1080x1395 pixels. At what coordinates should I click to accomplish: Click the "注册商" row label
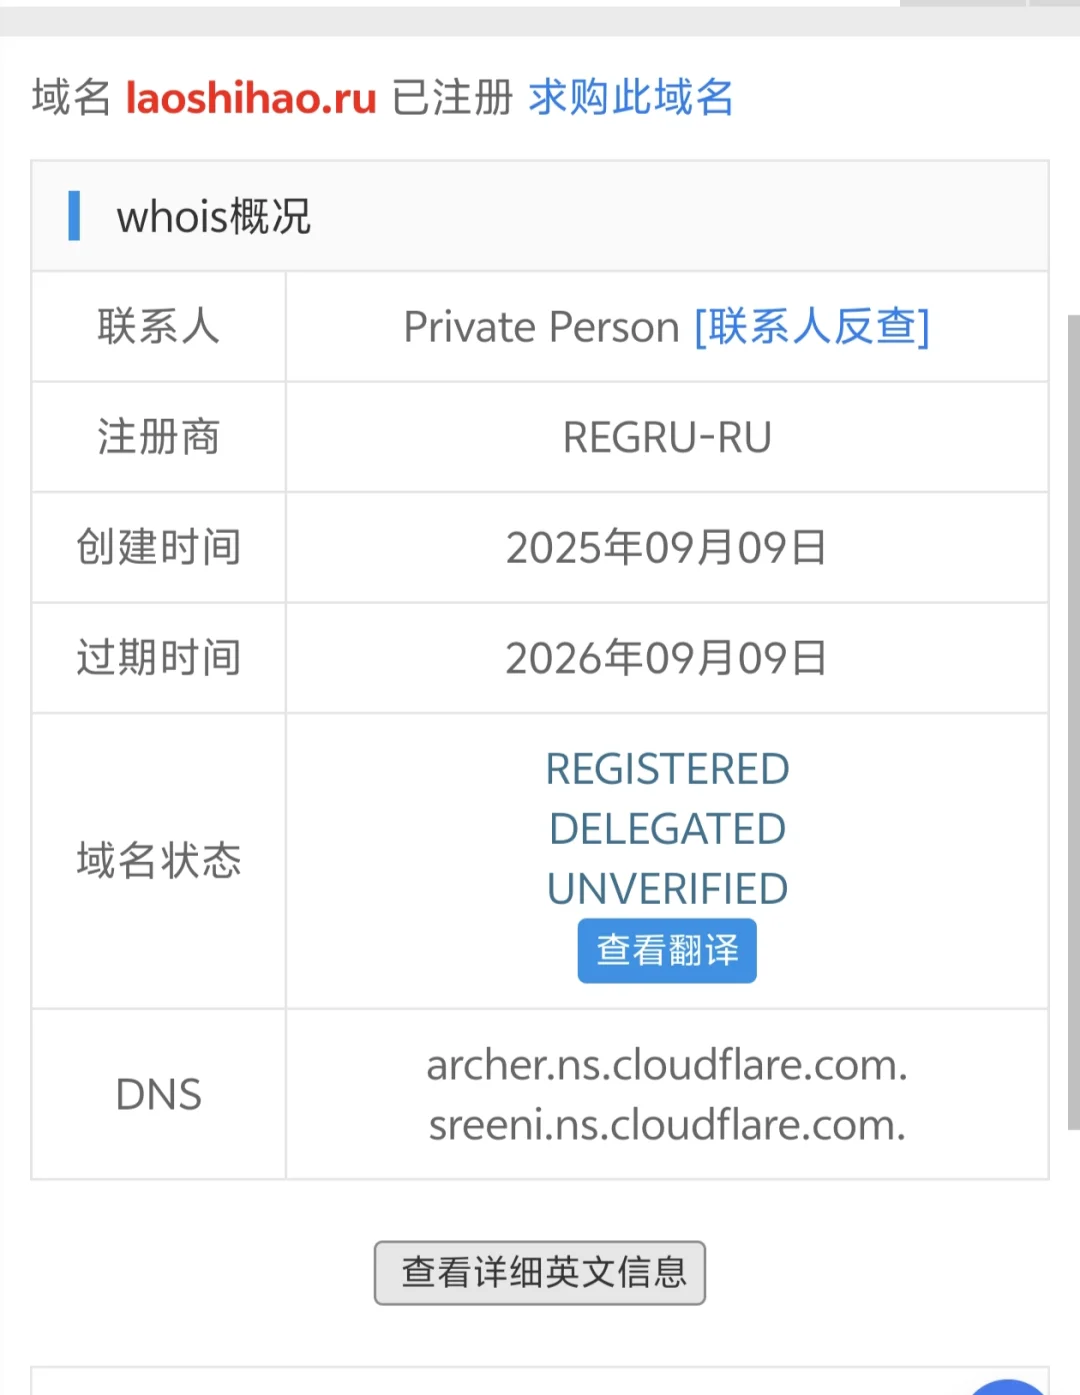[x=159, y=437]
